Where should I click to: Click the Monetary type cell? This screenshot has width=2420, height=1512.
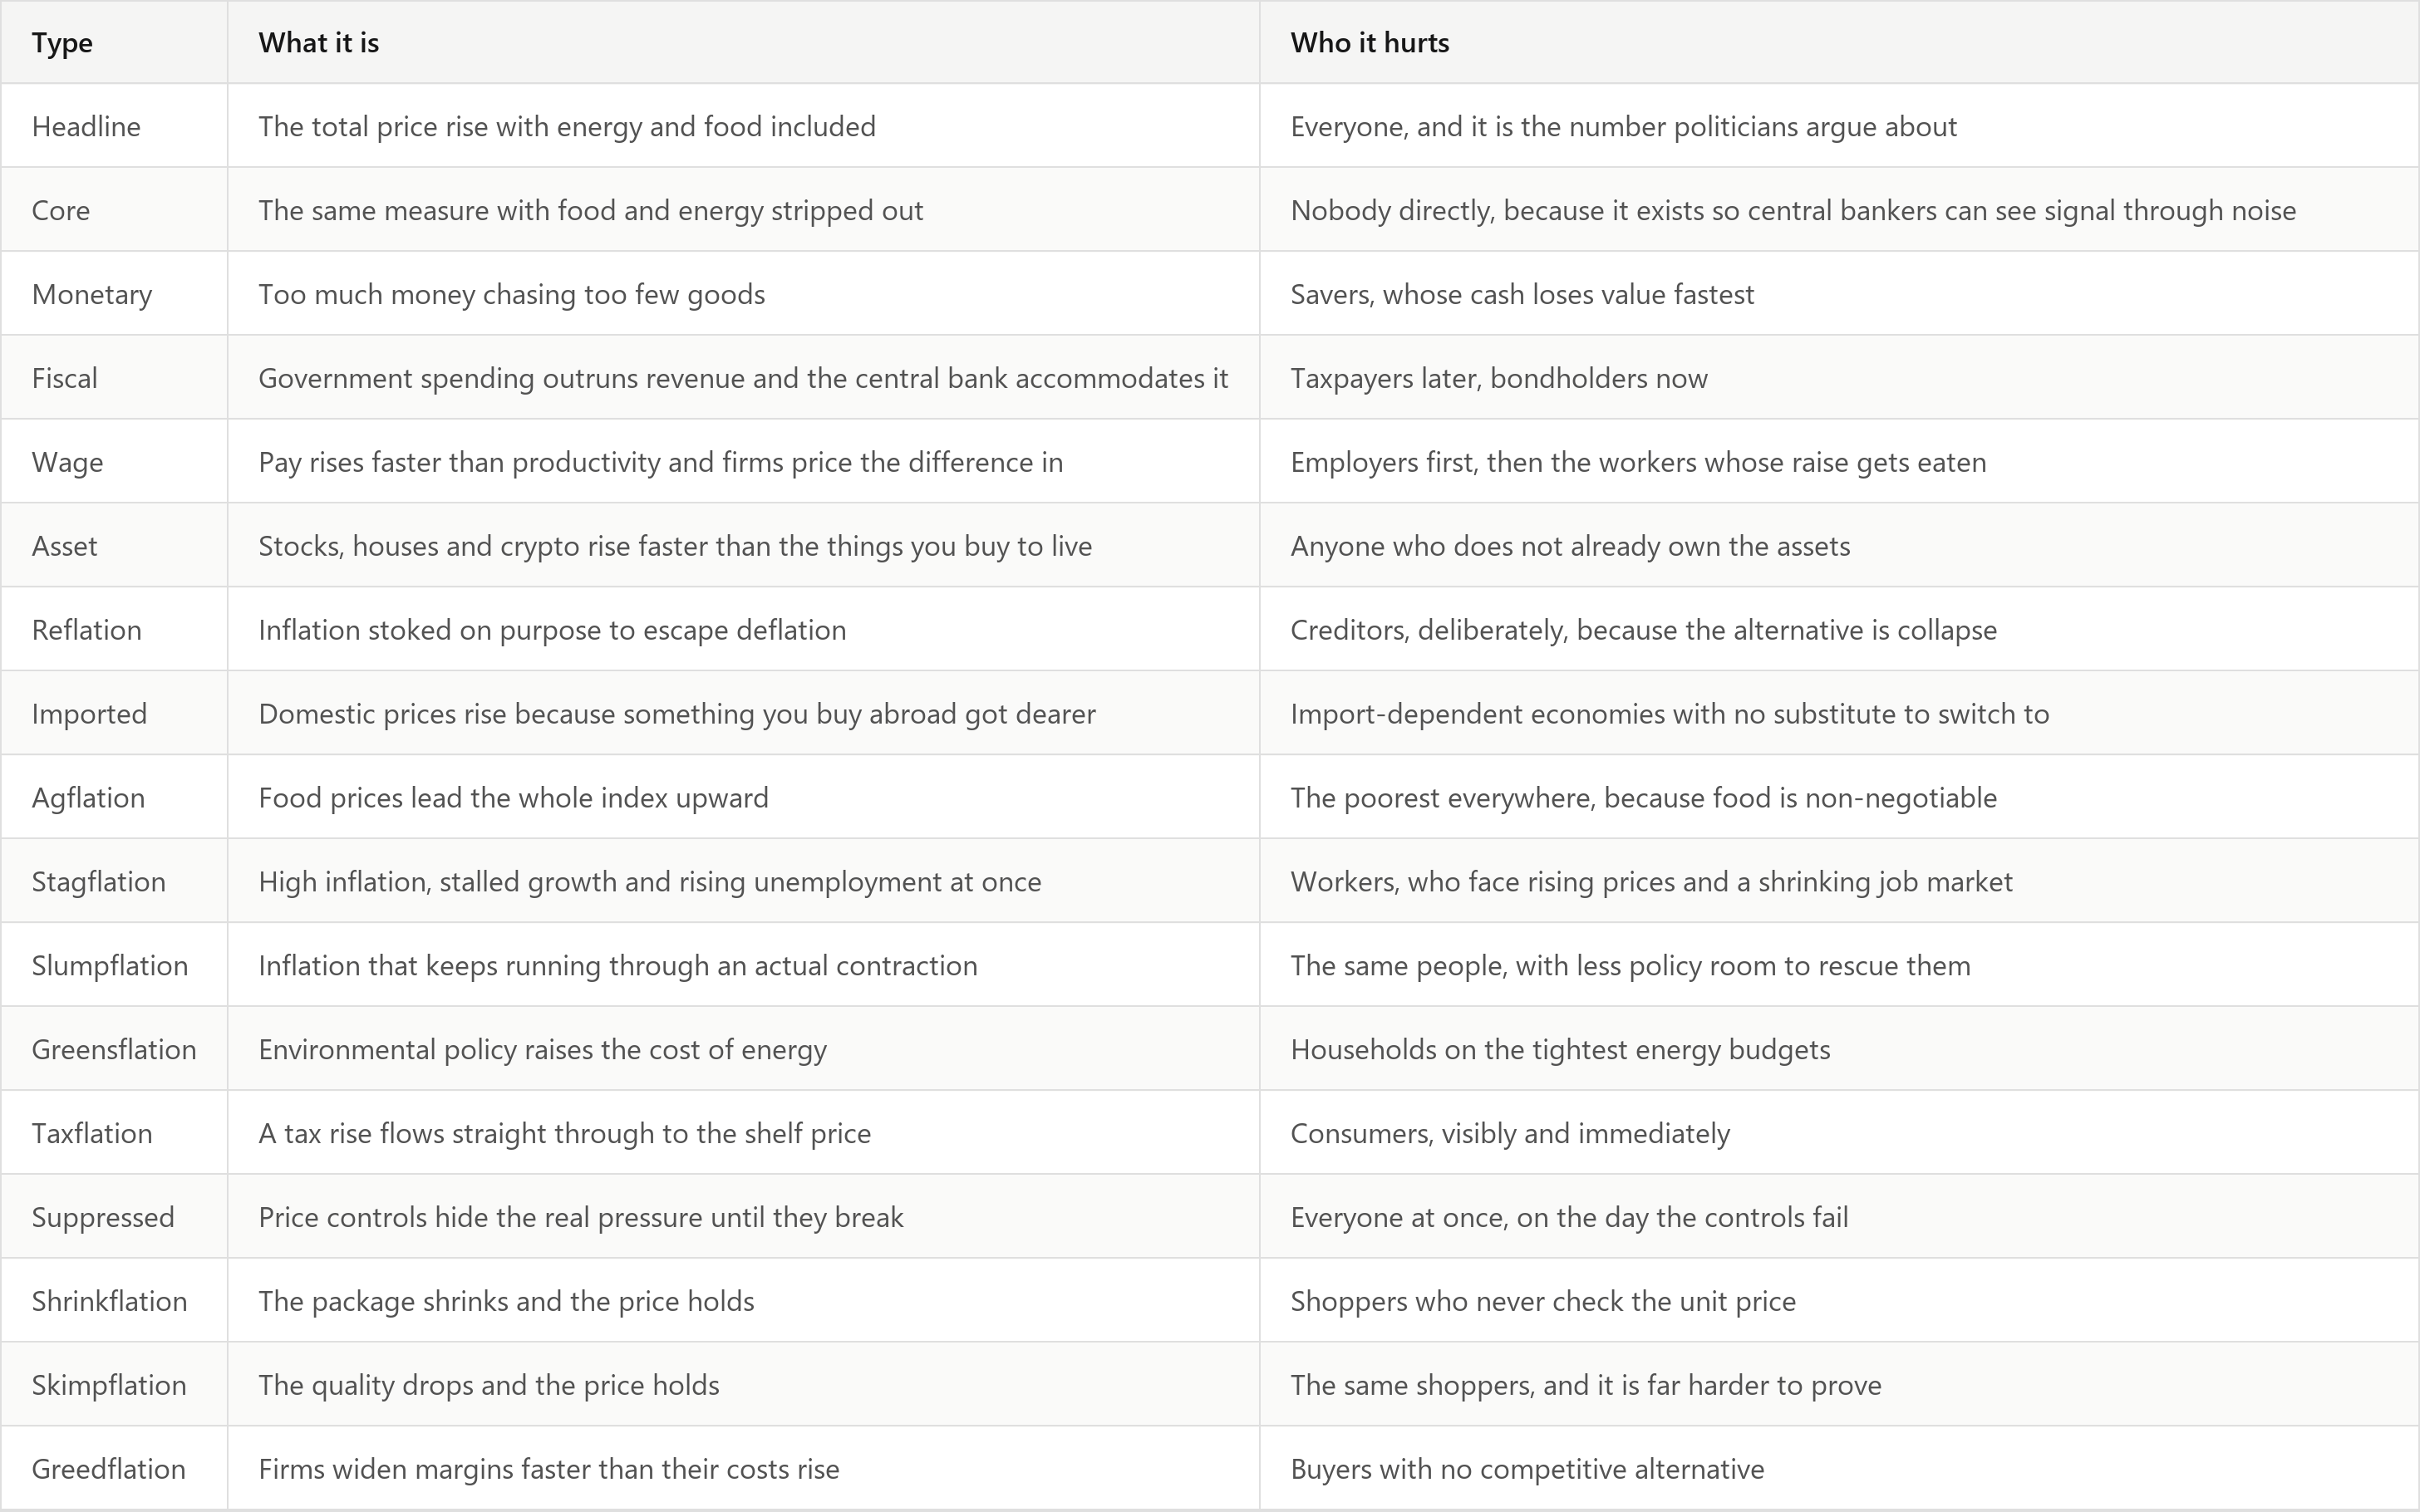[92, 294]
